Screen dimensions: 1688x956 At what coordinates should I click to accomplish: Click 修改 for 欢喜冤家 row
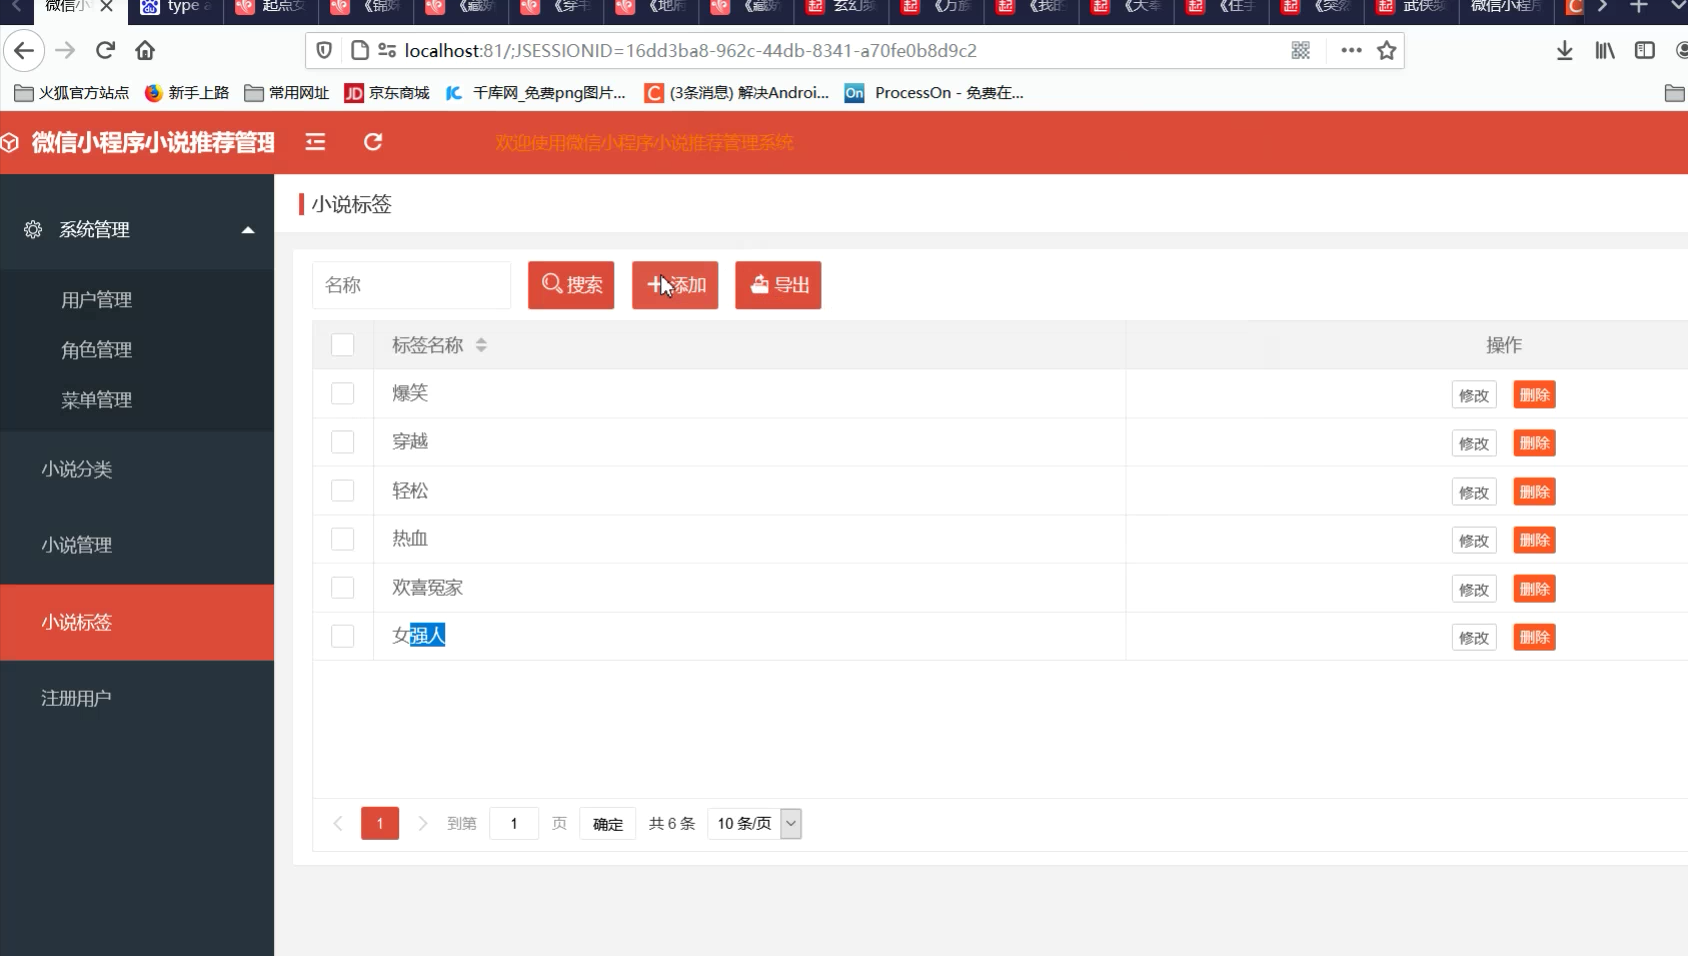click(x=1474, y=589)
